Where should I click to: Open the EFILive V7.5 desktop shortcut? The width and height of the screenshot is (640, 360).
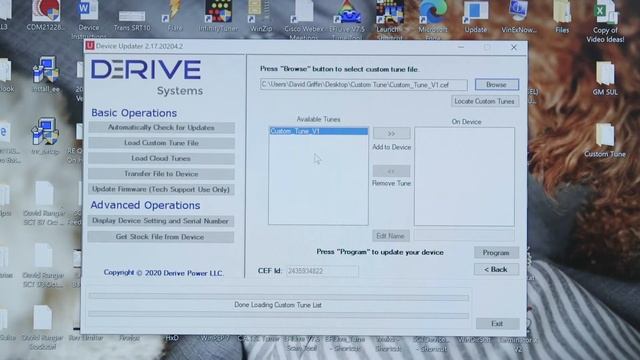(347, 20)
